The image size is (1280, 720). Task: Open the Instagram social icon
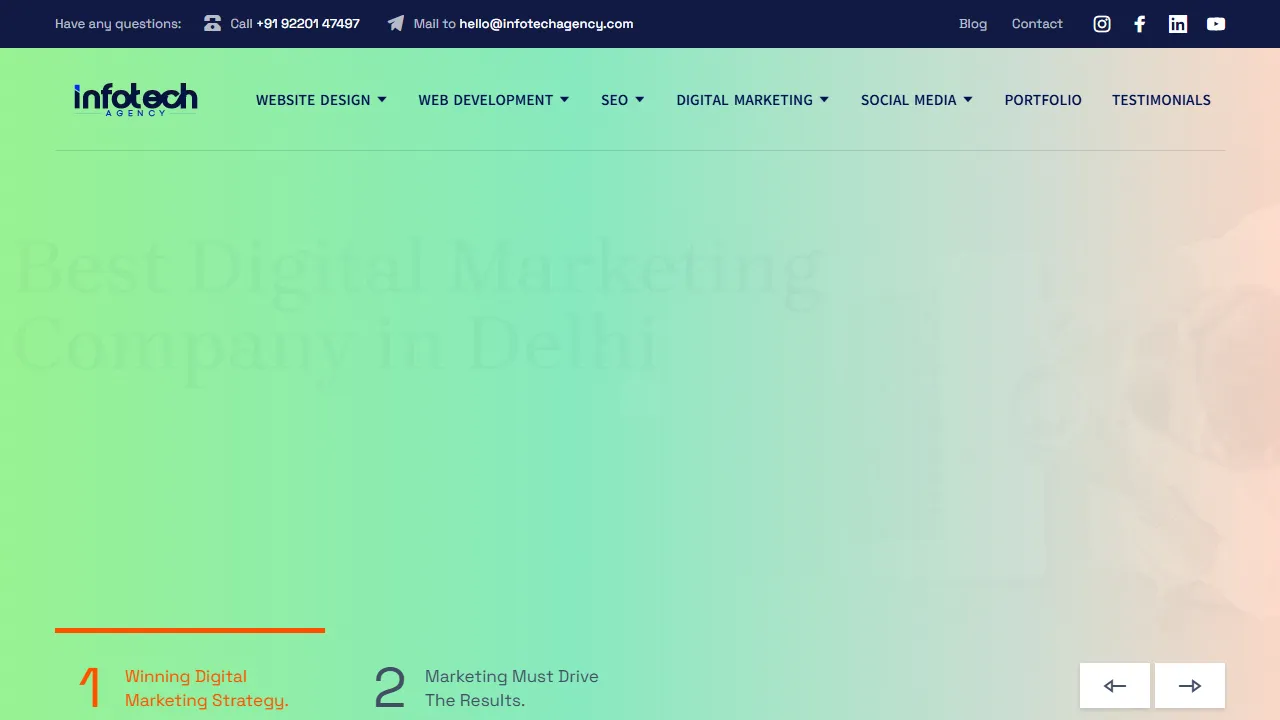[x=1102, y=24]
